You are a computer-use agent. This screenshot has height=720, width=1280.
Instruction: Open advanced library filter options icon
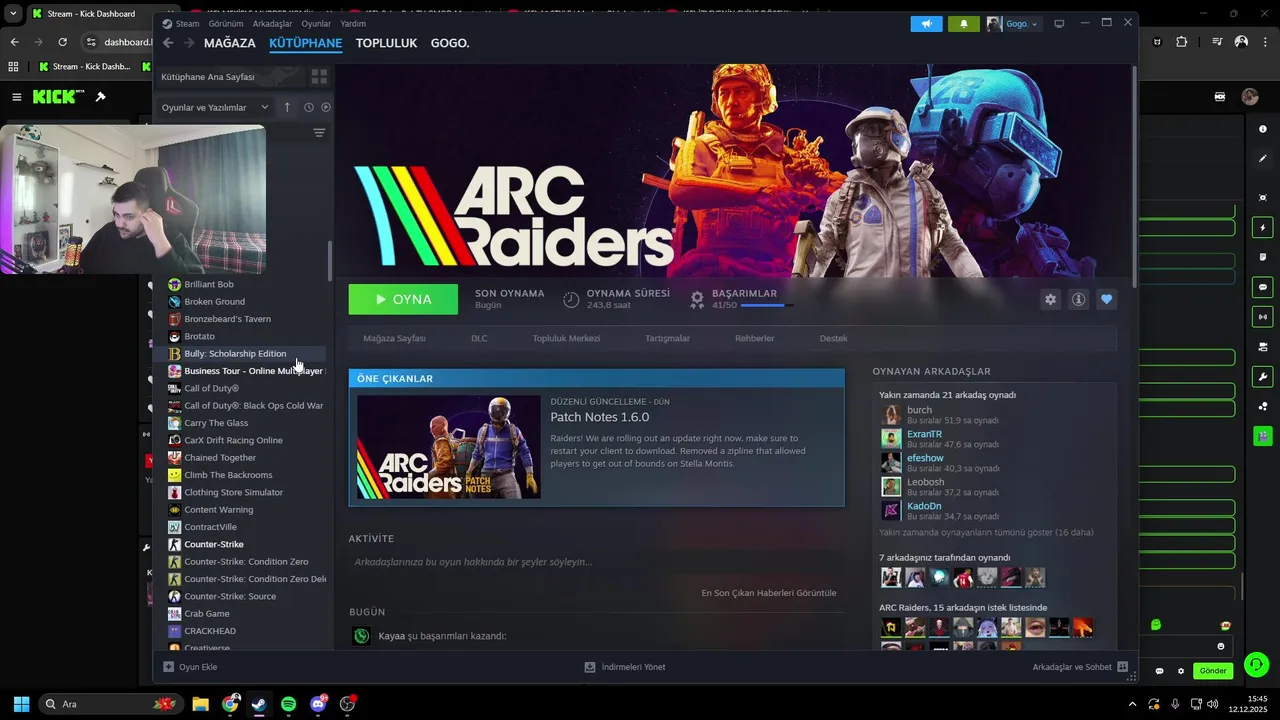[319, 132]
